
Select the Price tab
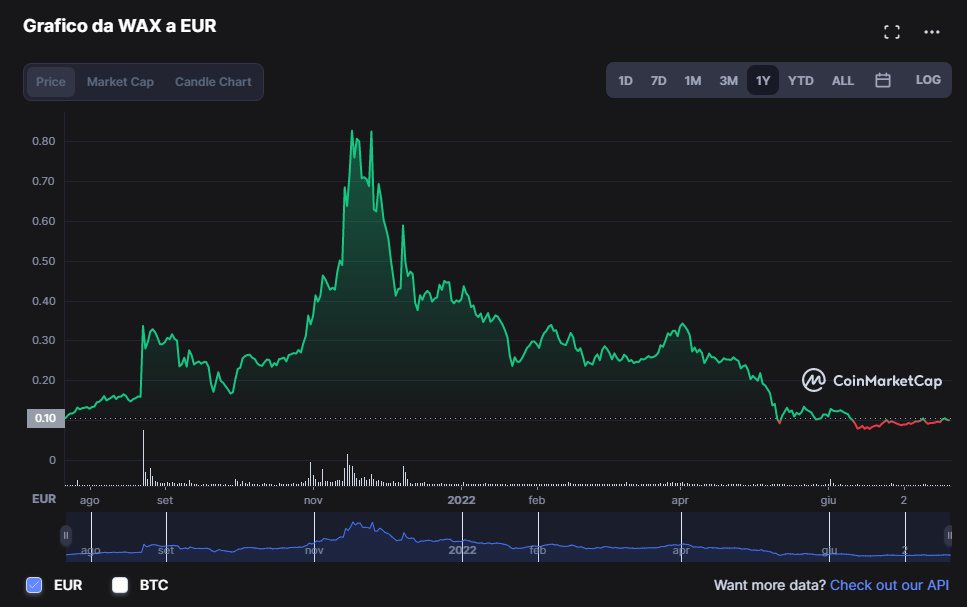[x=51, y=81]
